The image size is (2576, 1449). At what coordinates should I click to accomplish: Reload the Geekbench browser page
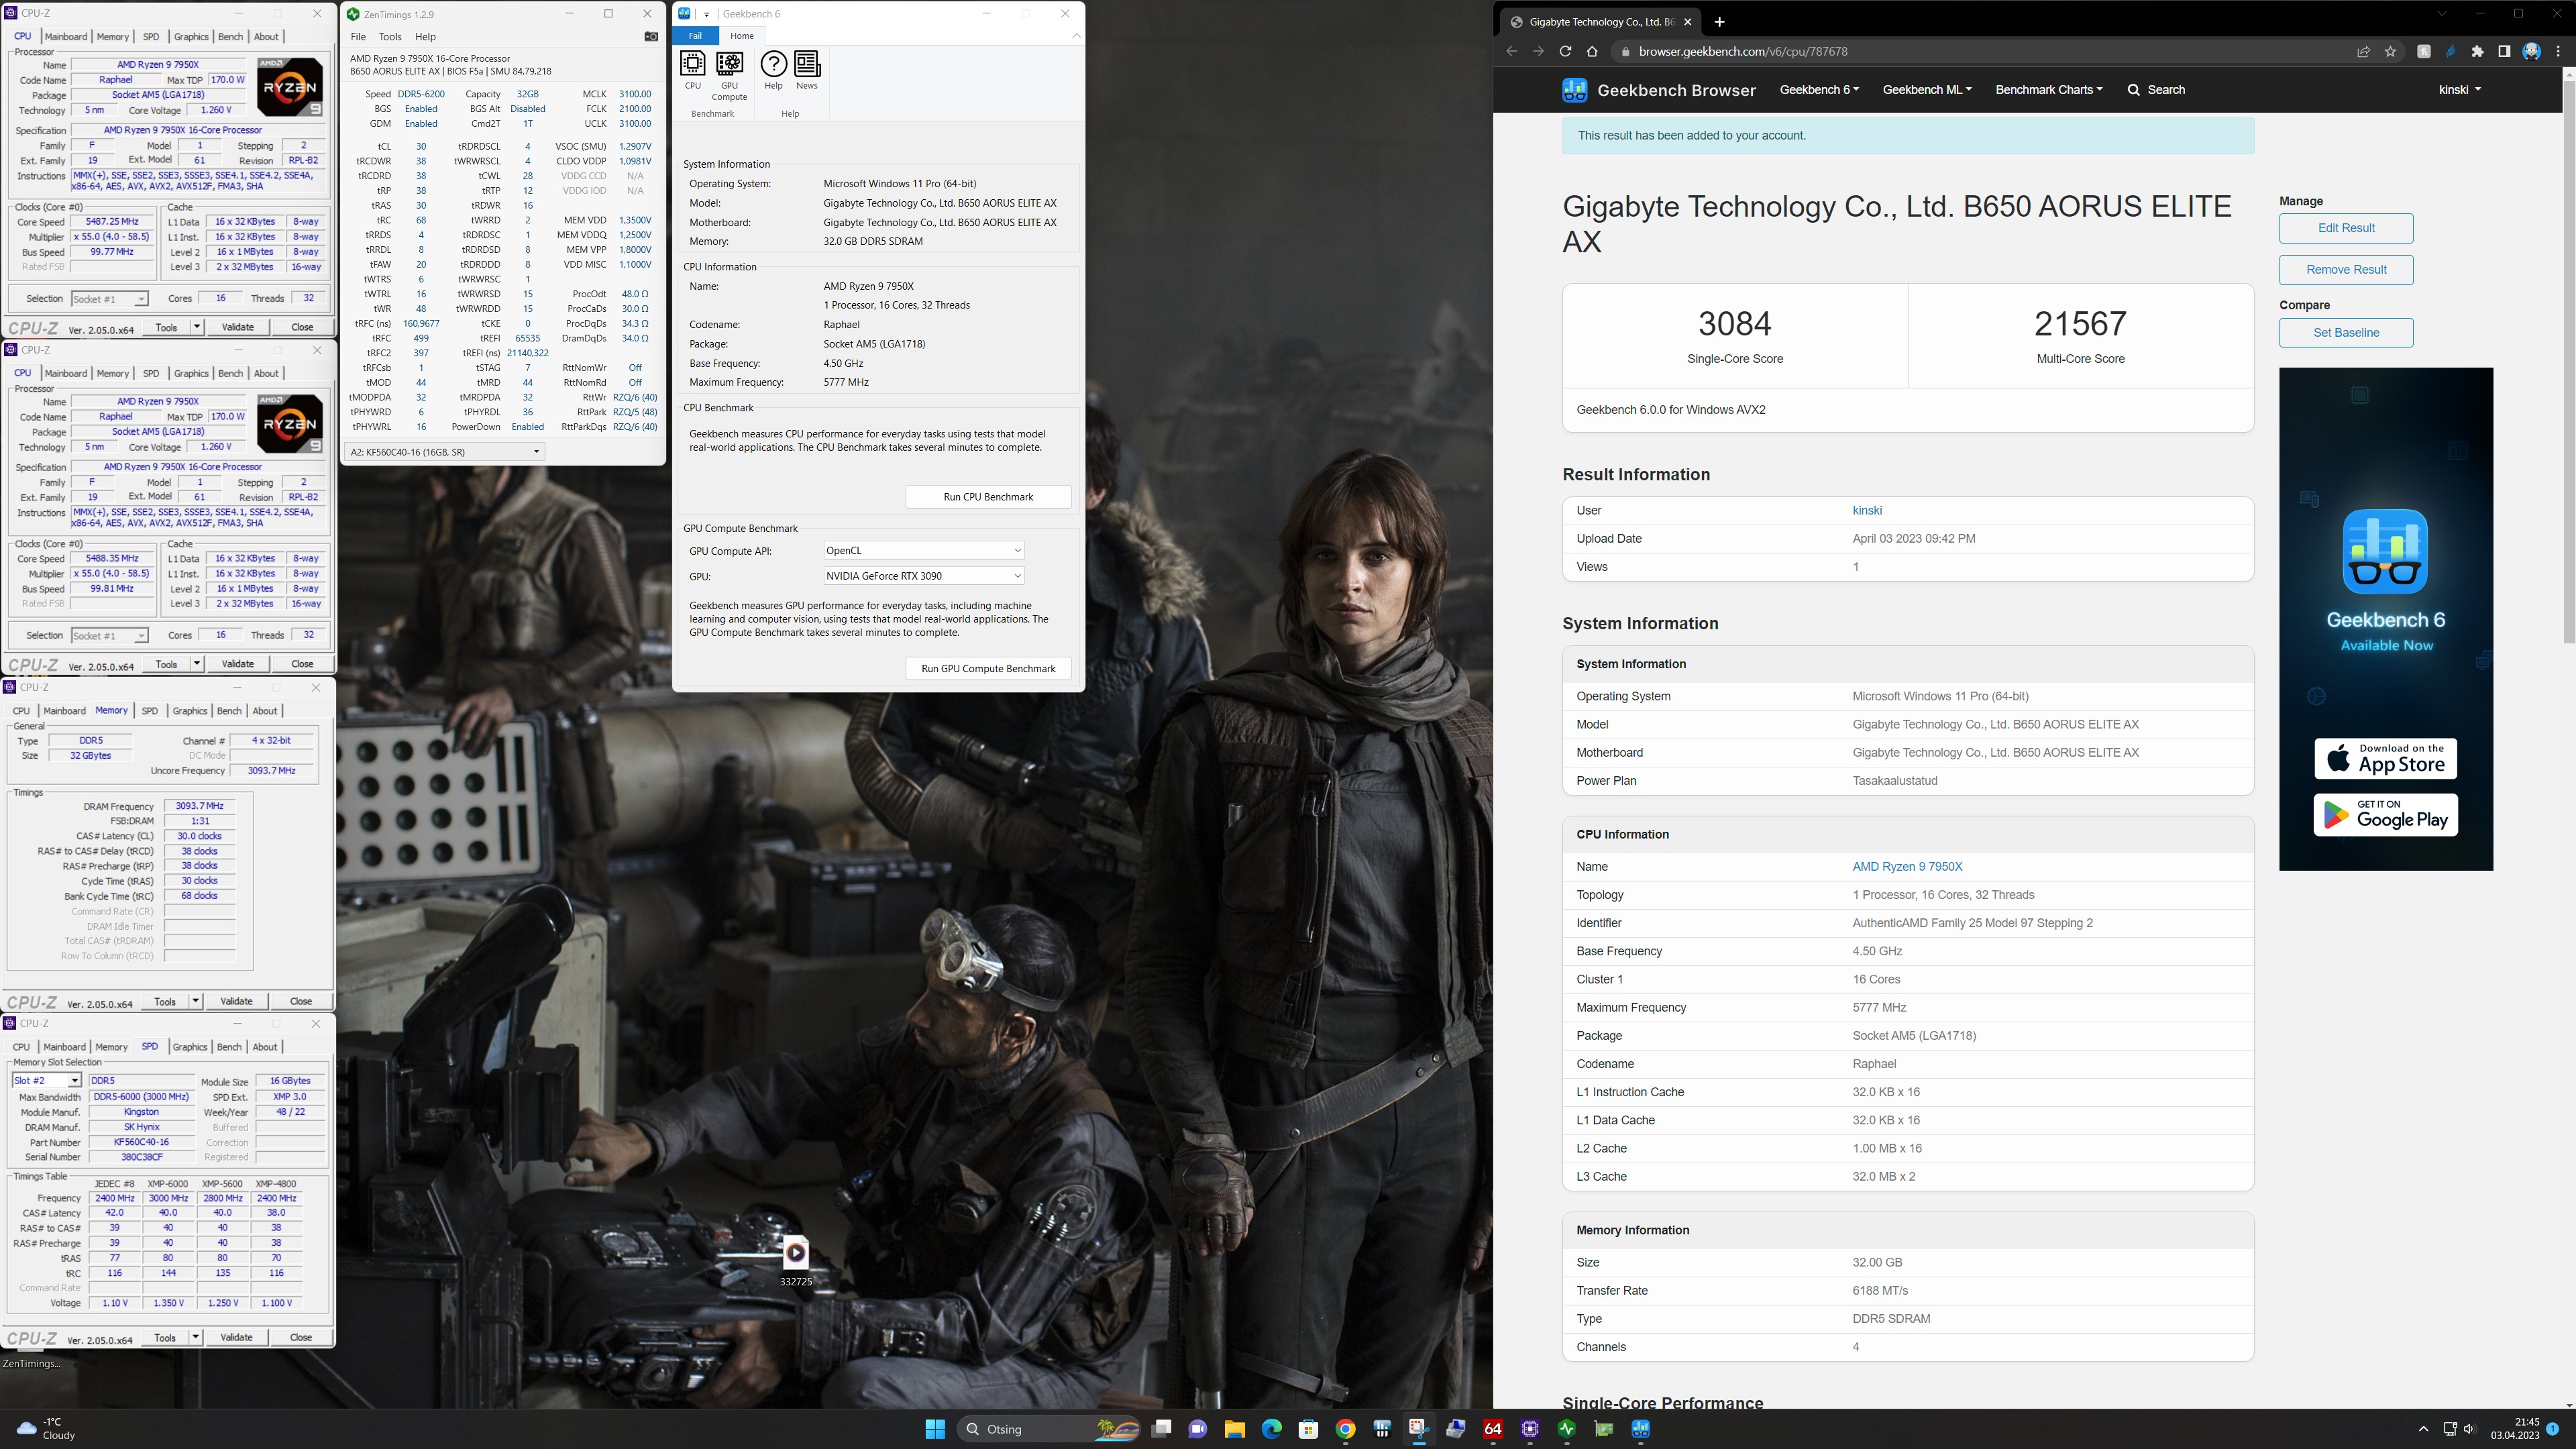point(1565,52)
